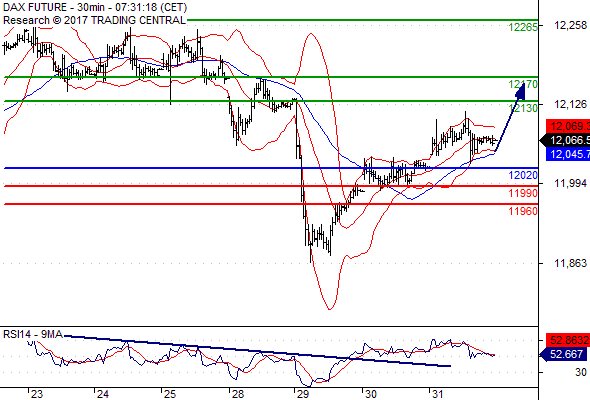Viewport: 590px width, 400px height.
Task: Click the 12,126 price axis value
Action: tap(570, 104)
